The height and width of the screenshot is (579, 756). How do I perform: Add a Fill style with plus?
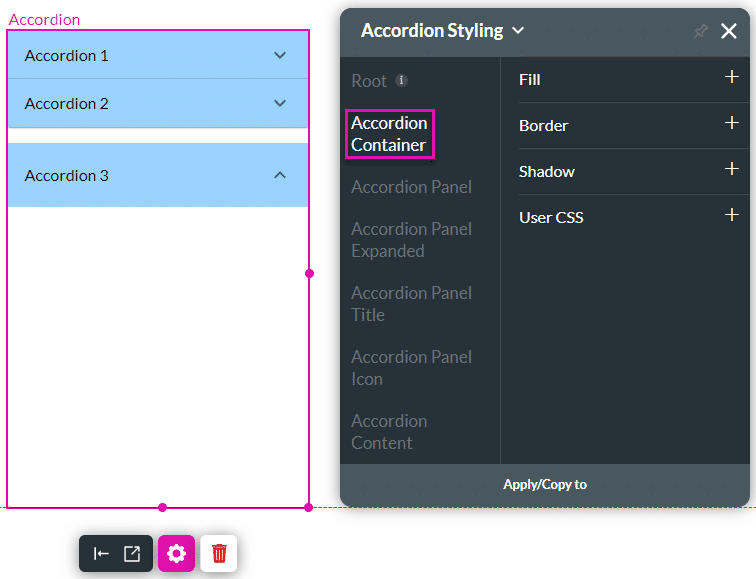click(x=731, y=77)
